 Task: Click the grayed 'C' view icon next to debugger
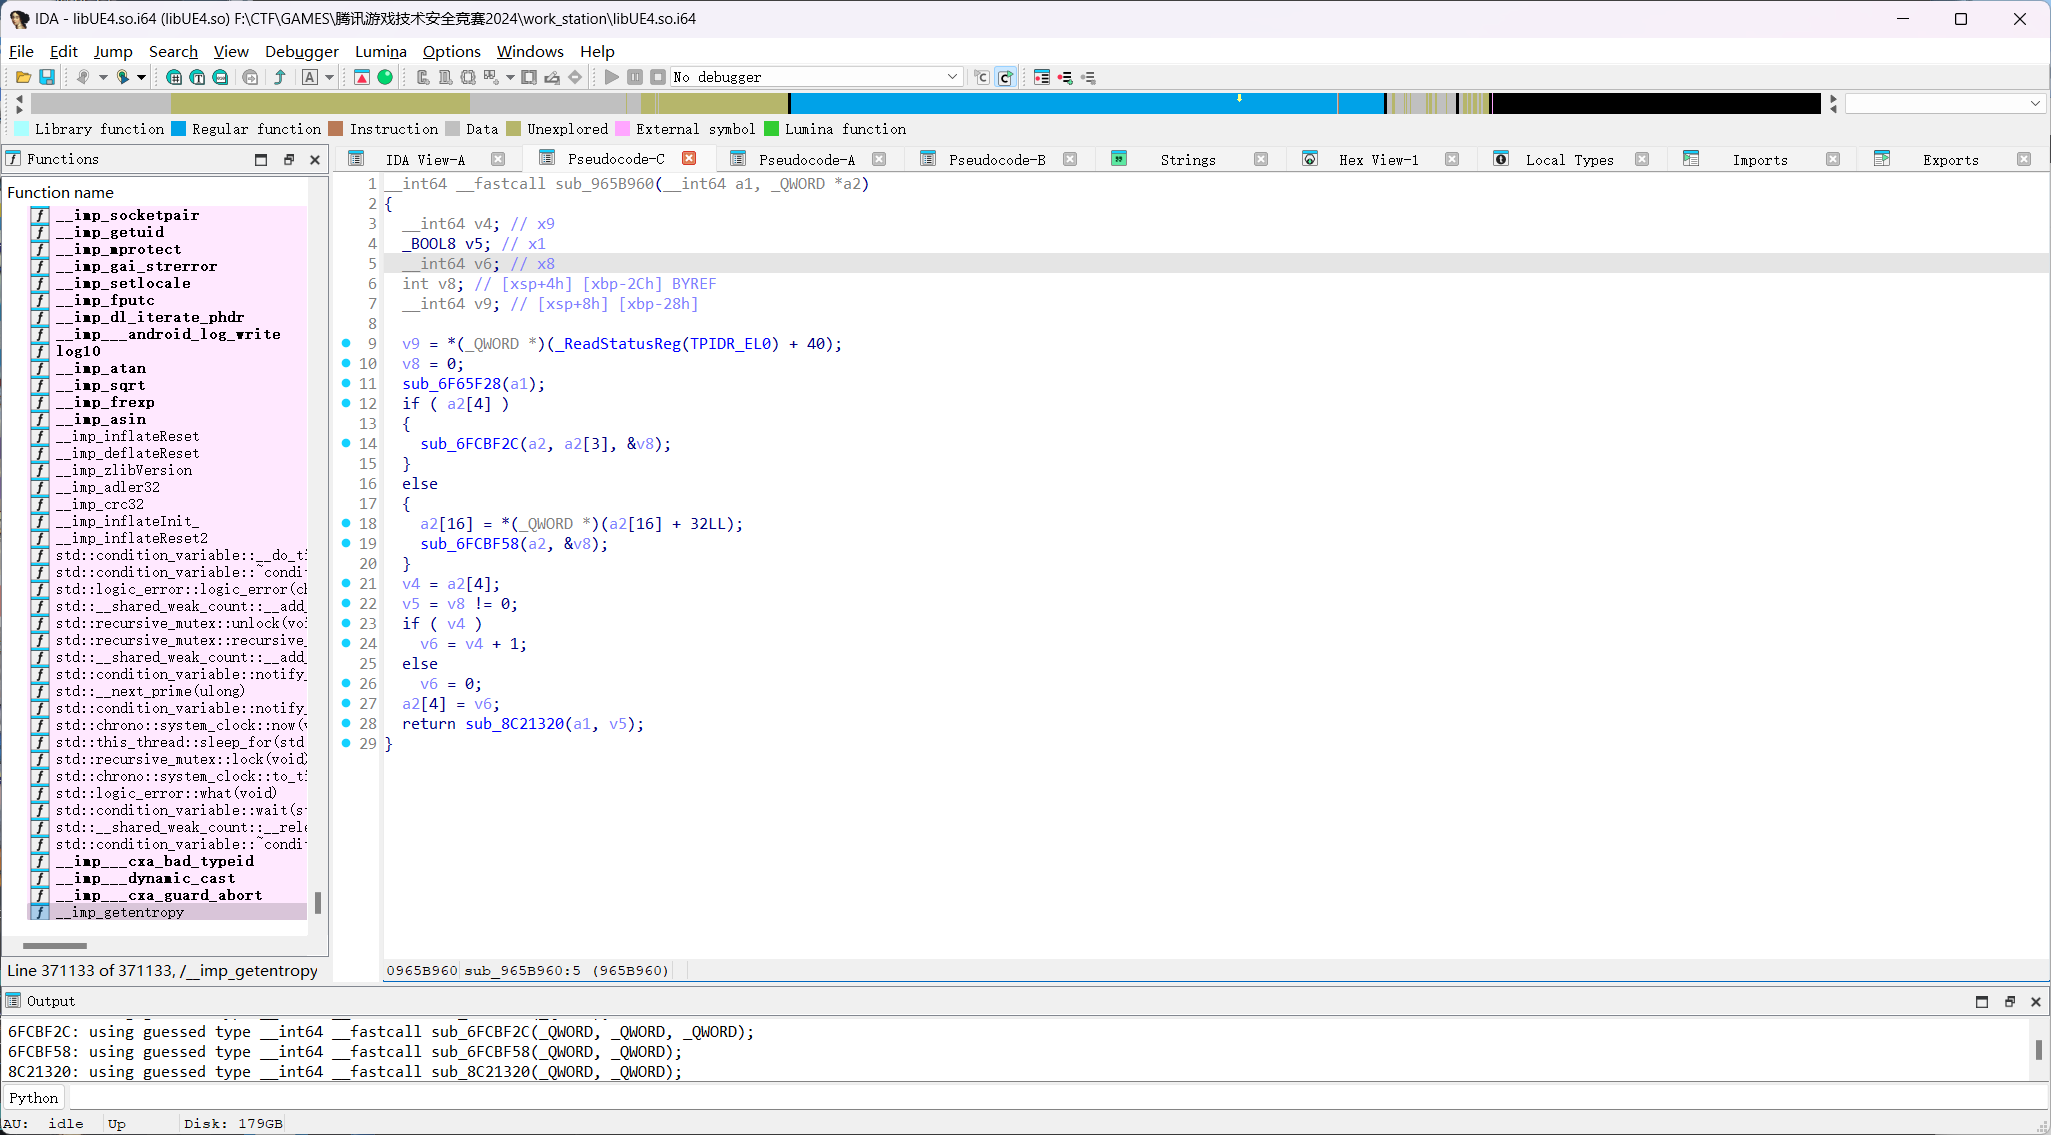pos(982,77)
